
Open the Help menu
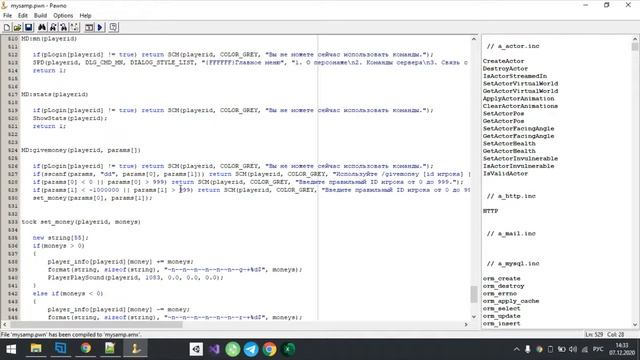click(x=85, y=16)
